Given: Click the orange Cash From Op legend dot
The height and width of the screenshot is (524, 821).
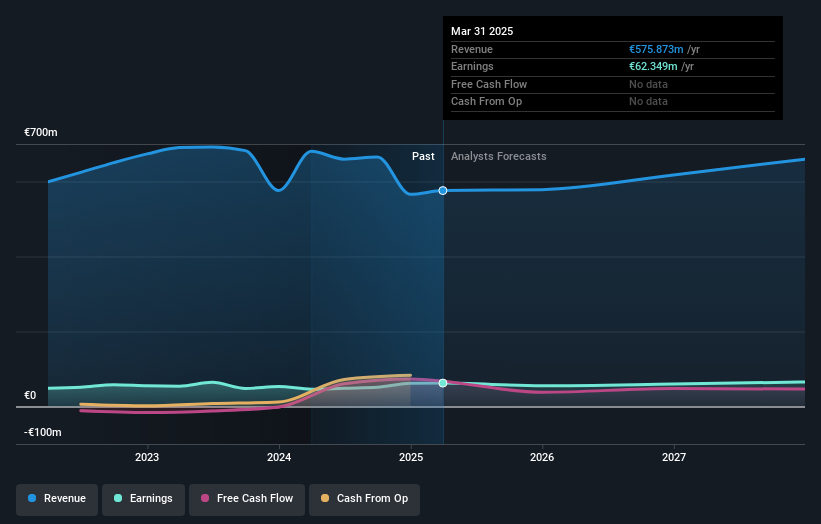Looking at the screenshot, I should point(325,498).
